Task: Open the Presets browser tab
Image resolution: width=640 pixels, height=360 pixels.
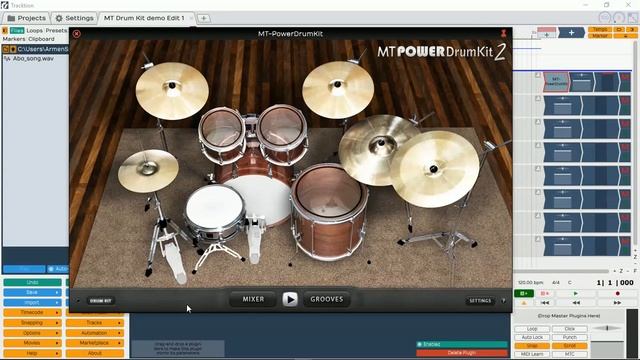Action: point(56,31)
